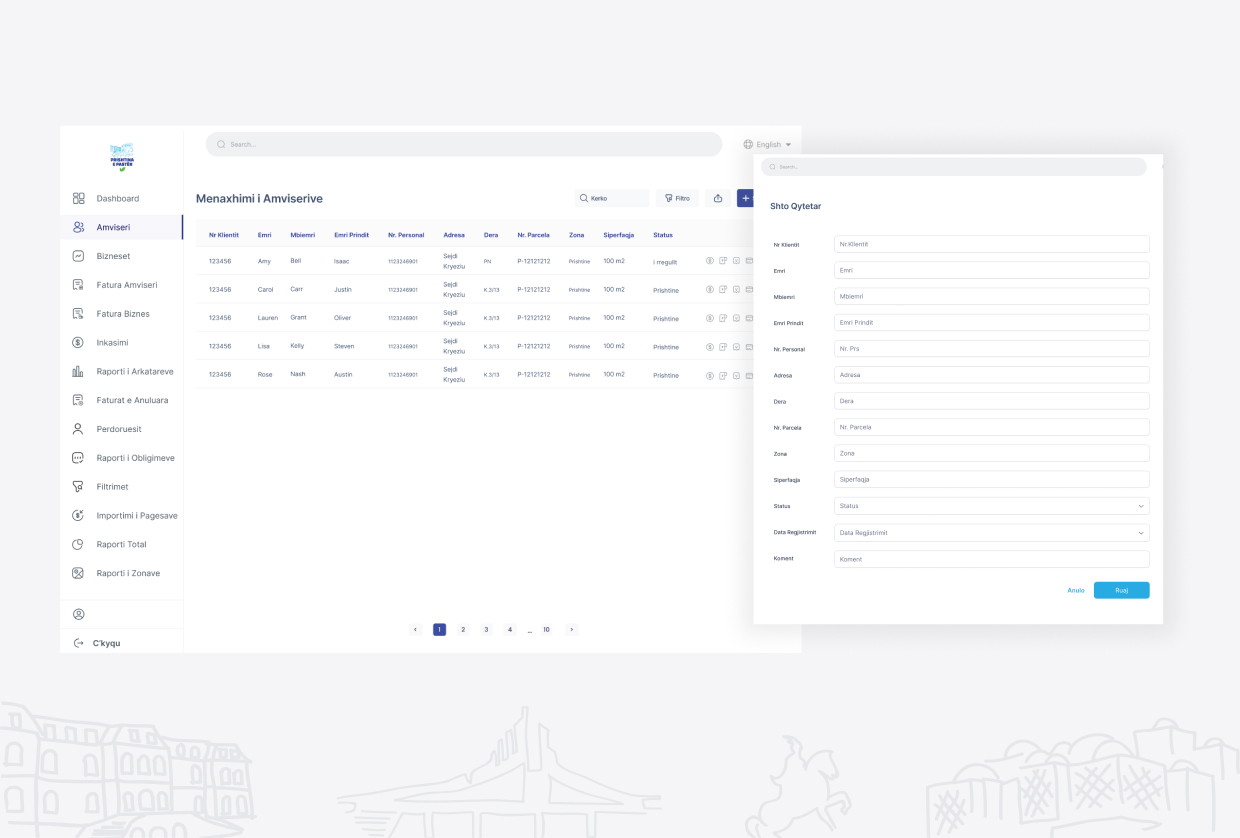Image resolution: width=1240 pixels, height=838 pixels.
Task: Log out using C'kyqu
Action: coord(106,643)
